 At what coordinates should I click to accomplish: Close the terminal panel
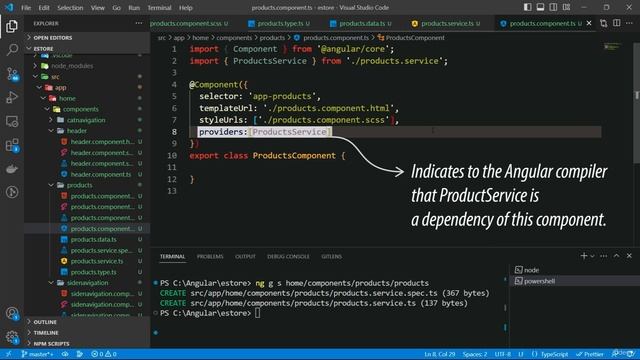click(629, 256)
